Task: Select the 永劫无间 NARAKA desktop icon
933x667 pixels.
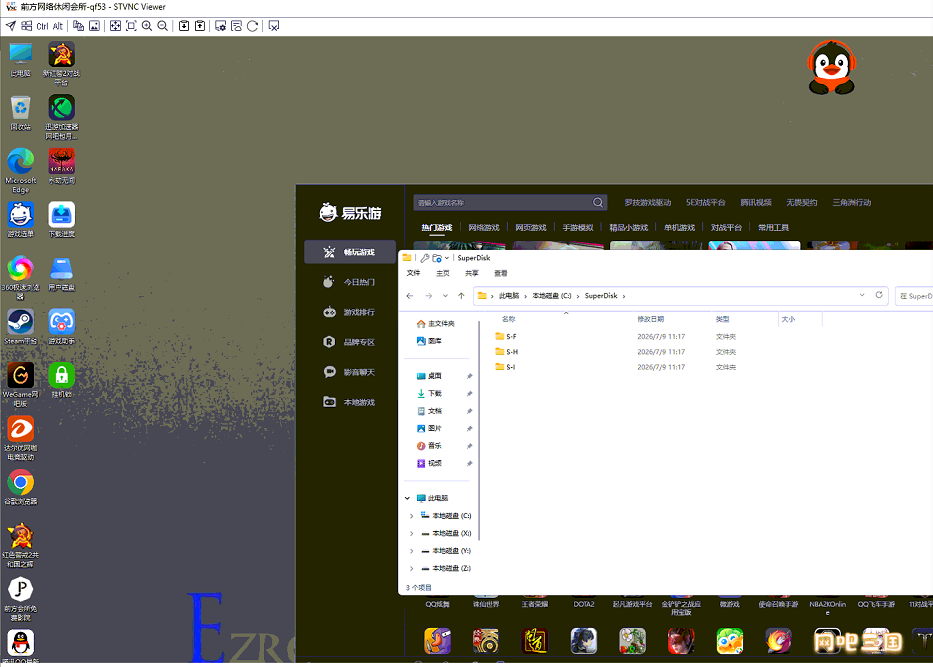Action: click(61, 166)
